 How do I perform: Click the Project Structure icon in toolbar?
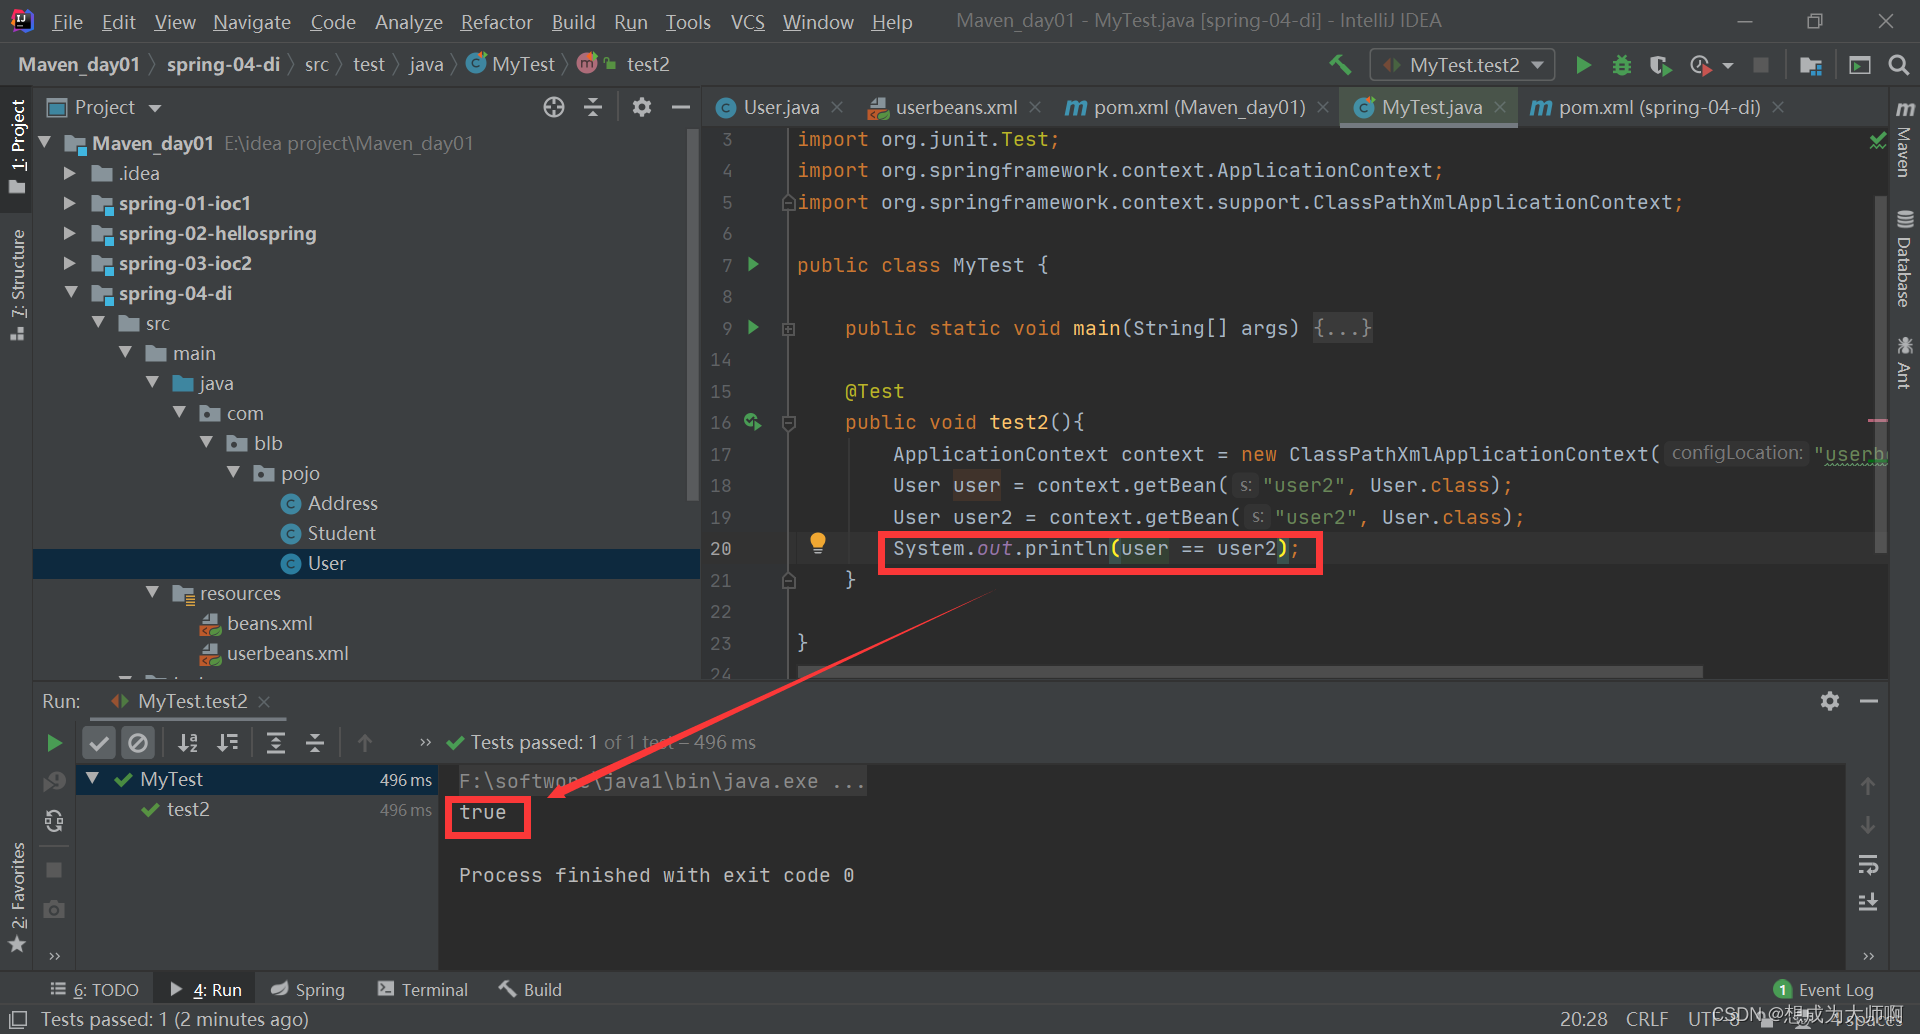[1810, 65]
